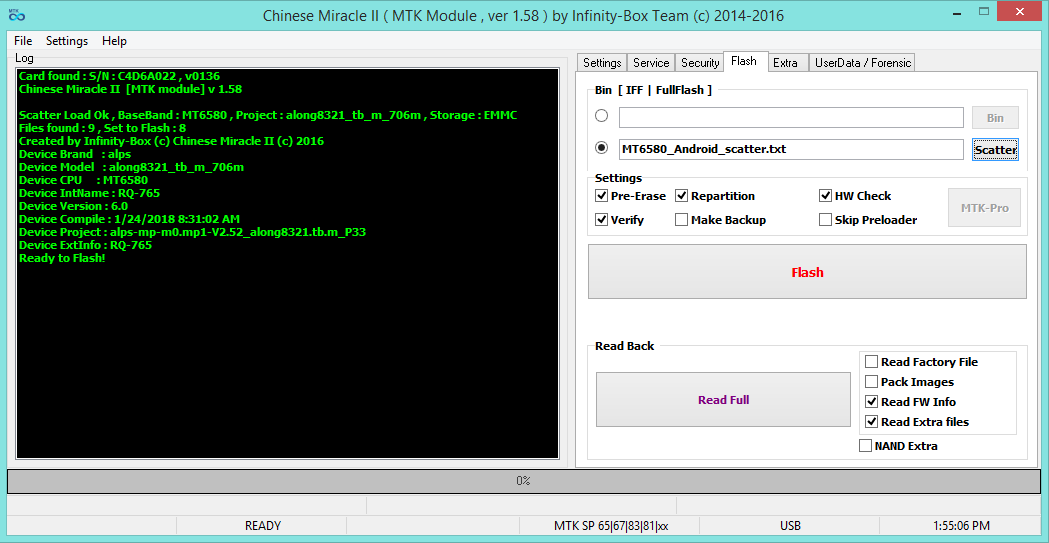Enable the Make Backup checkbox
The image size is (1049, 543).
click(x=681, y=219)
